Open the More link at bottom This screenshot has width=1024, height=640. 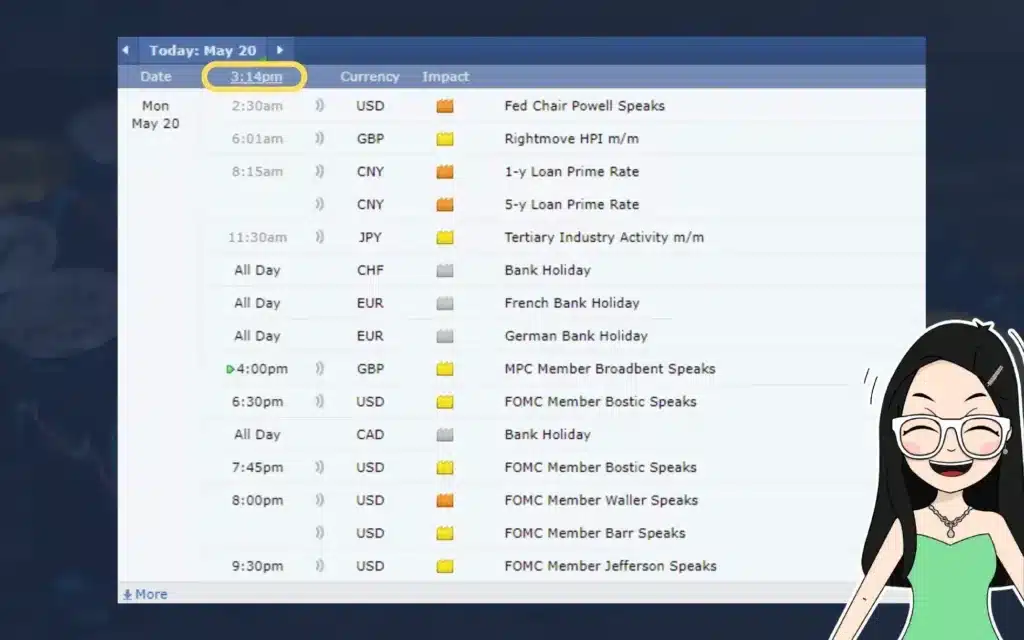[145, 594]
